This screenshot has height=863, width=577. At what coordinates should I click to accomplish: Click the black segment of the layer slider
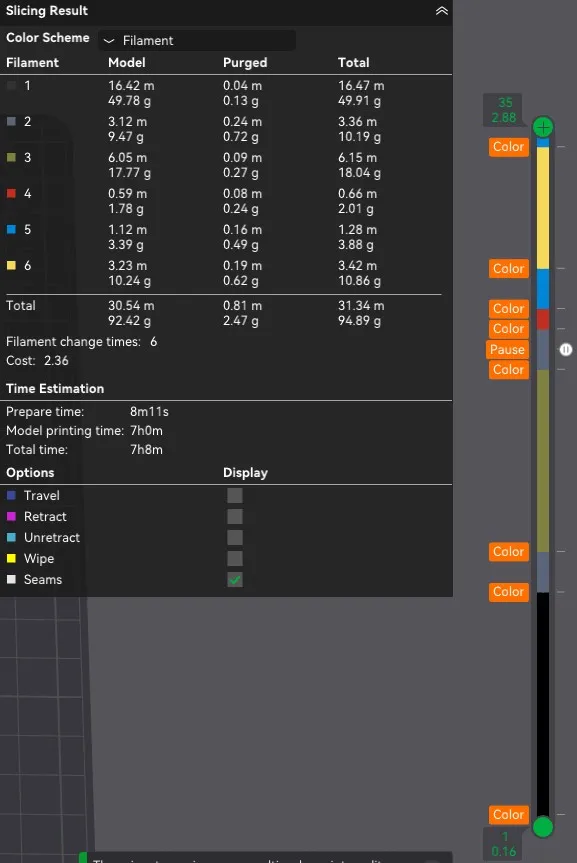543,704
